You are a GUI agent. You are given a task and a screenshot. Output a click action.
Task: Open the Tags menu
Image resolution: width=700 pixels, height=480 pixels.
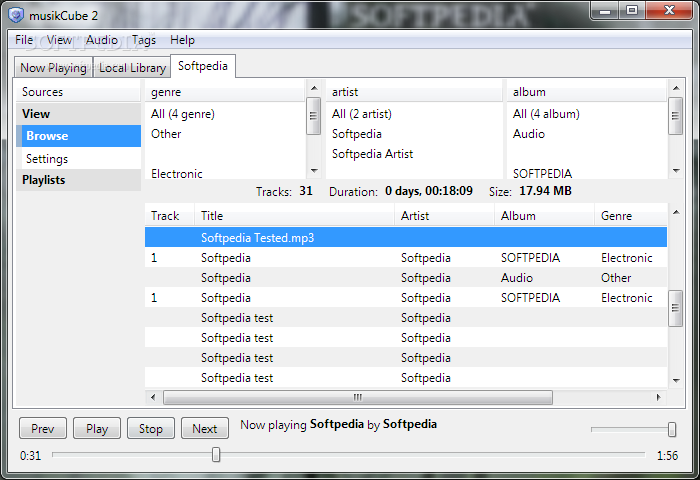144,40
